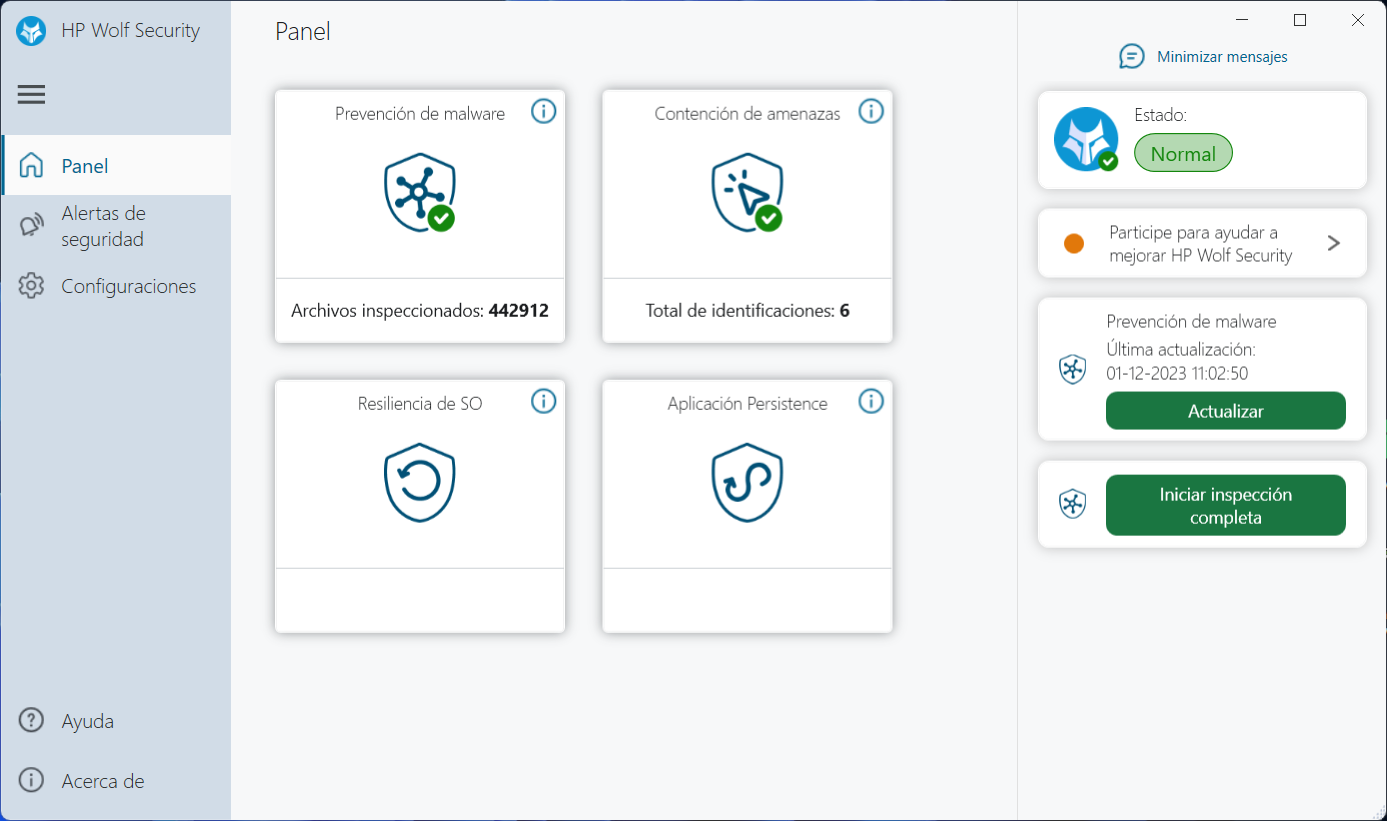Click the Panel page heading
The height and width of the screenshot is (821, 1387).
pos(303,32)
